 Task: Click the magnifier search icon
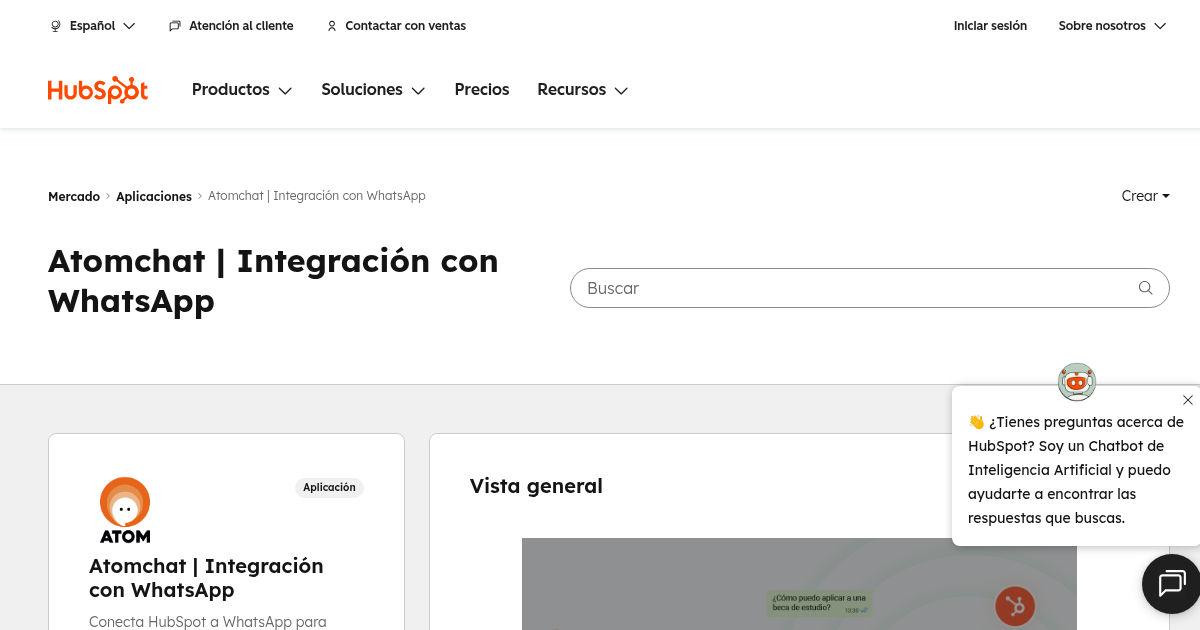click(x=1146, y=288)
